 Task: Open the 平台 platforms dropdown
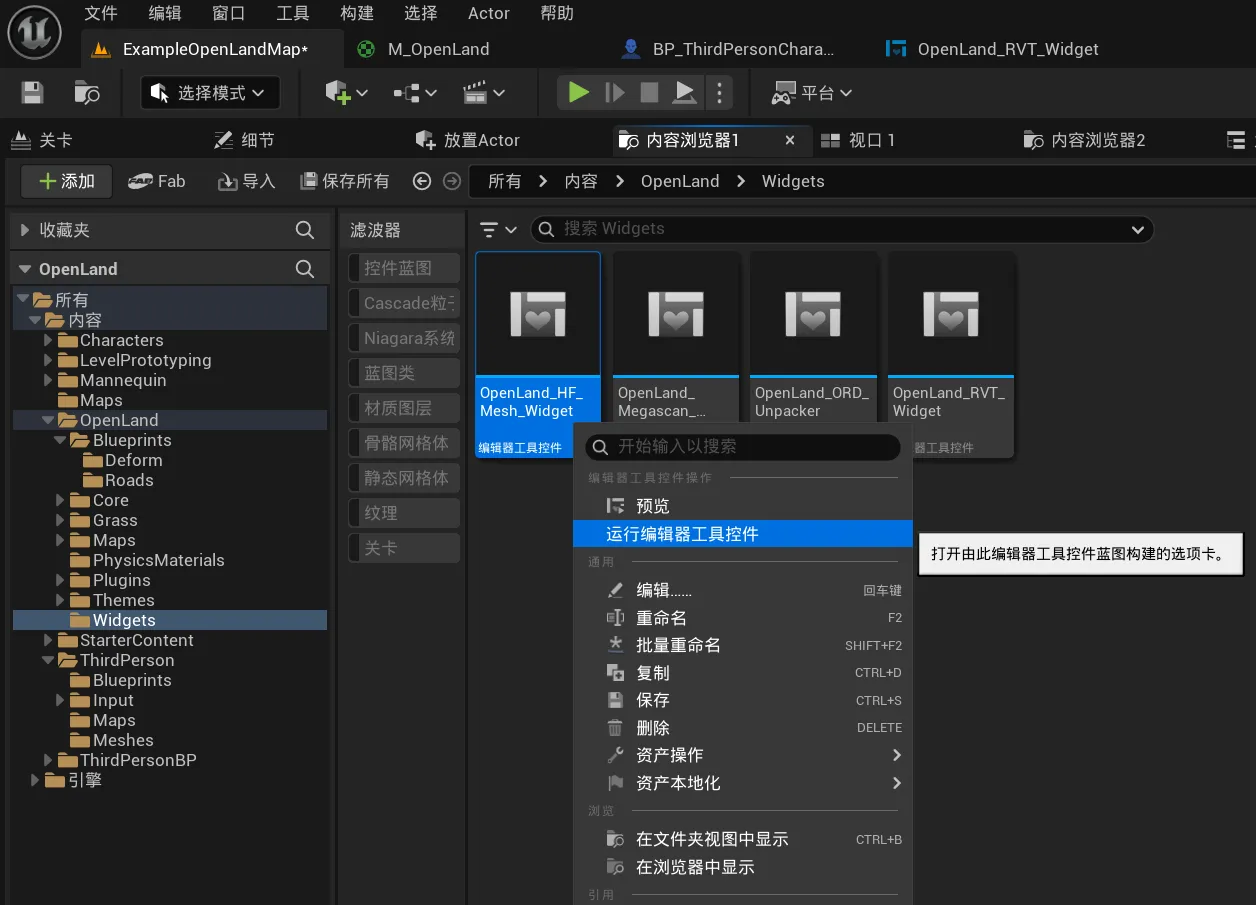(x=812, y=93)
